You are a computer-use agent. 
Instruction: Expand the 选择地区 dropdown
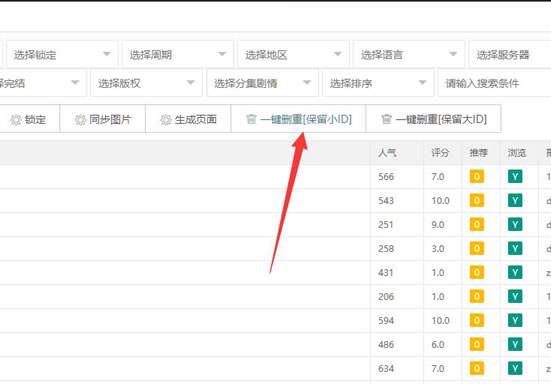[293, 54]
